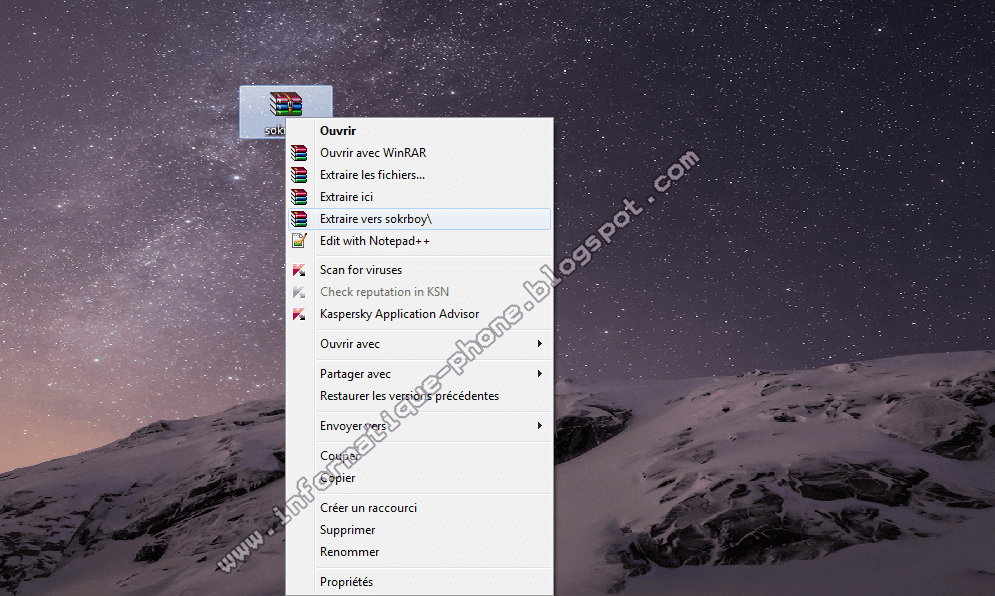Open the Partager avec entry
995x596 pixels.
tap(419, 374)
